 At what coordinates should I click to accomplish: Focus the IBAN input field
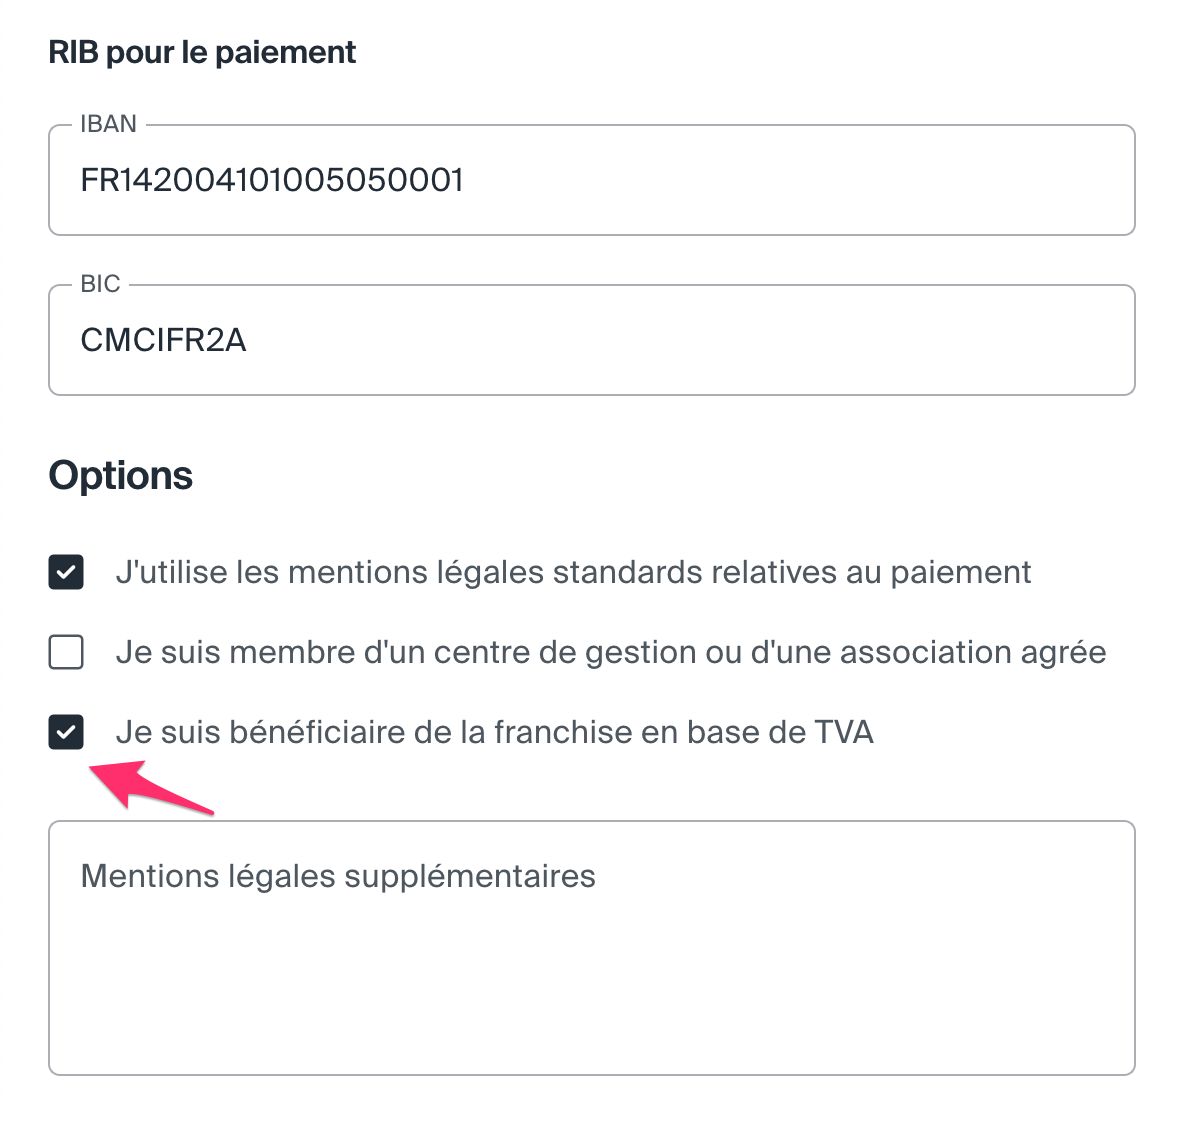pos(591,180)
